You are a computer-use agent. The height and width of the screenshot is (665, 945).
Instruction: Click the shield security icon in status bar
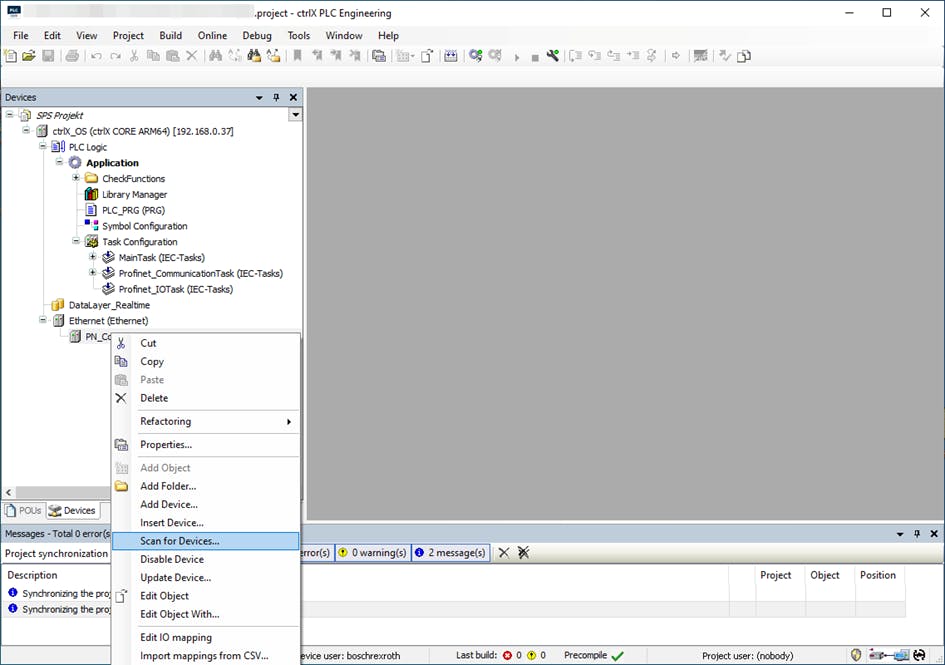[x=856, y=656]
